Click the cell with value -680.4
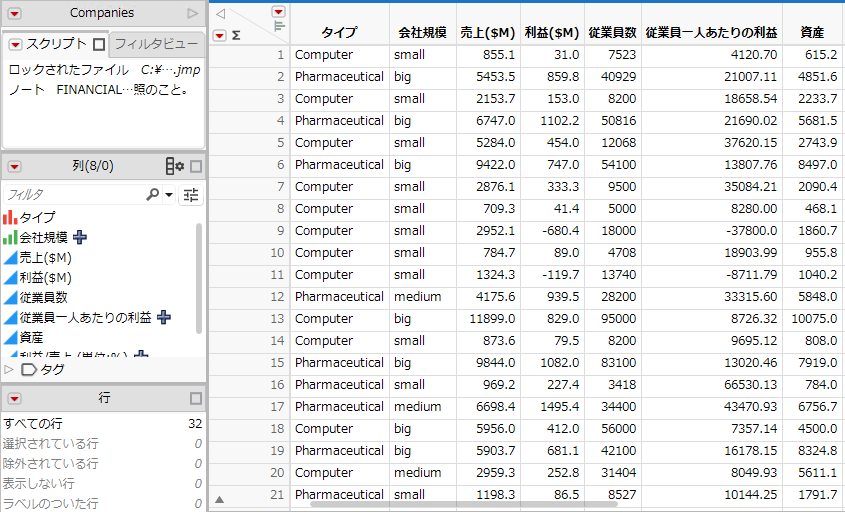Image resolution: width=845 pixels, height=512 pixels. (552, 231)
